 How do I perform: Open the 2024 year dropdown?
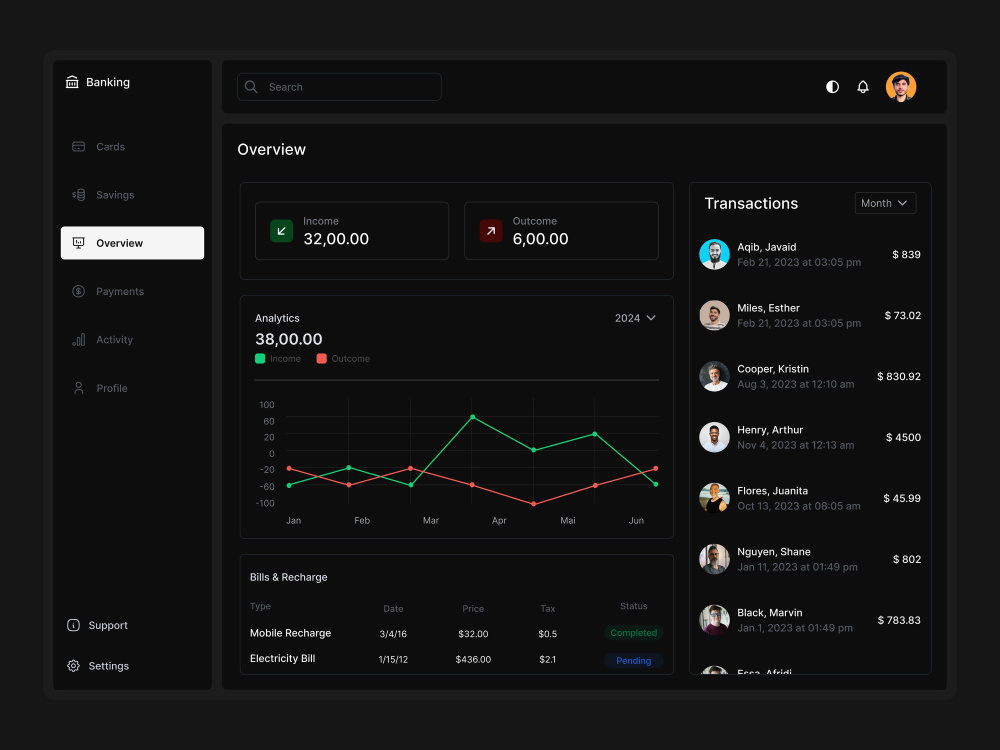click(x=635, y=318)
